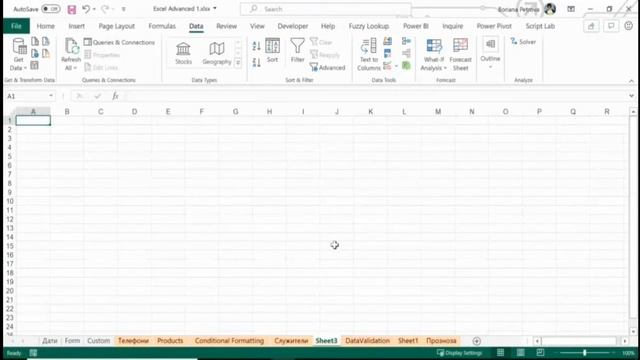
Task: Add a new sheet with plus icon
Action: point(476,341)
